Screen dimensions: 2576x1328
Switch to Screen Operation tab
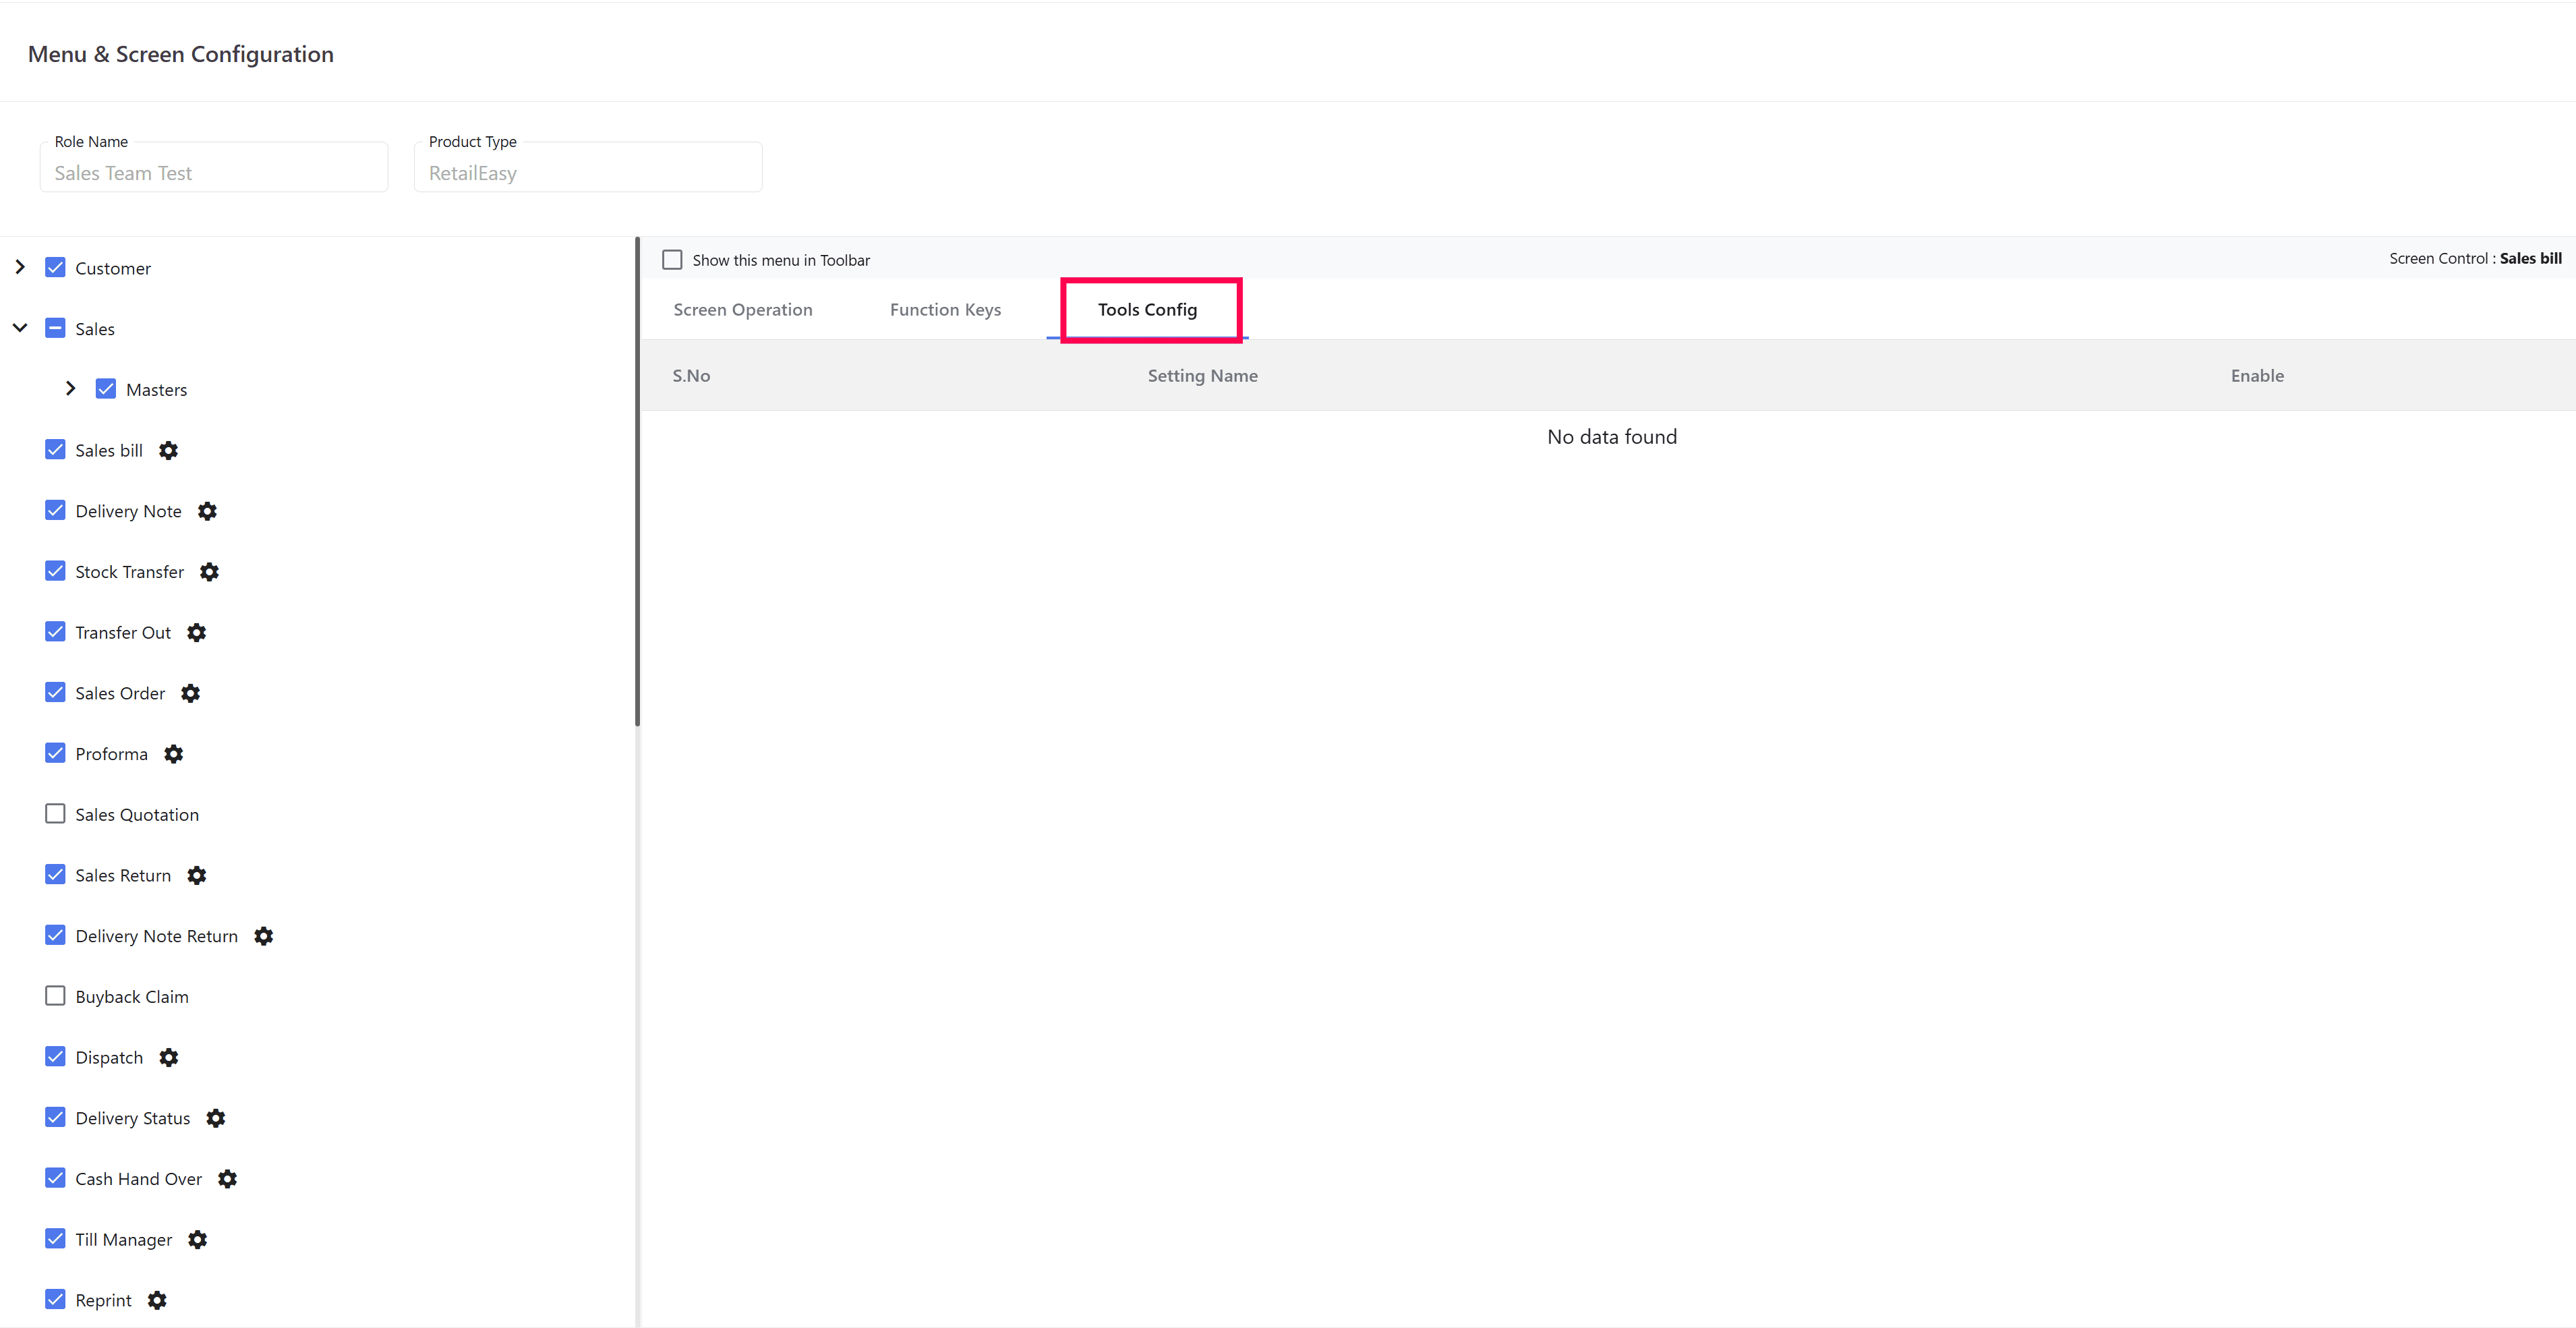[743, 310]
